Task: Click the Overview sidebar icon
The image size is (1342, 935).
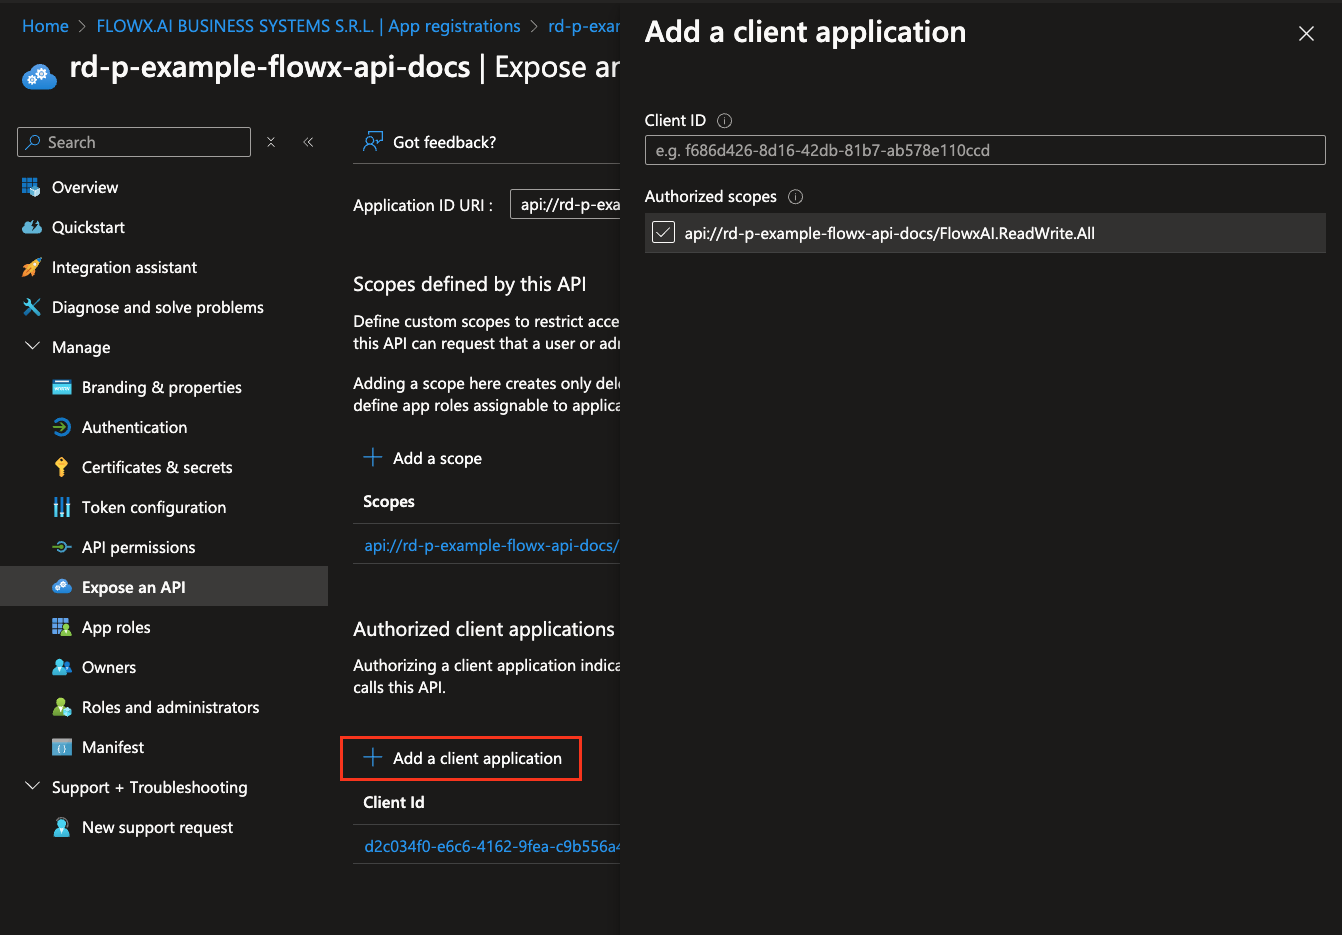Action: coord(32,187)
